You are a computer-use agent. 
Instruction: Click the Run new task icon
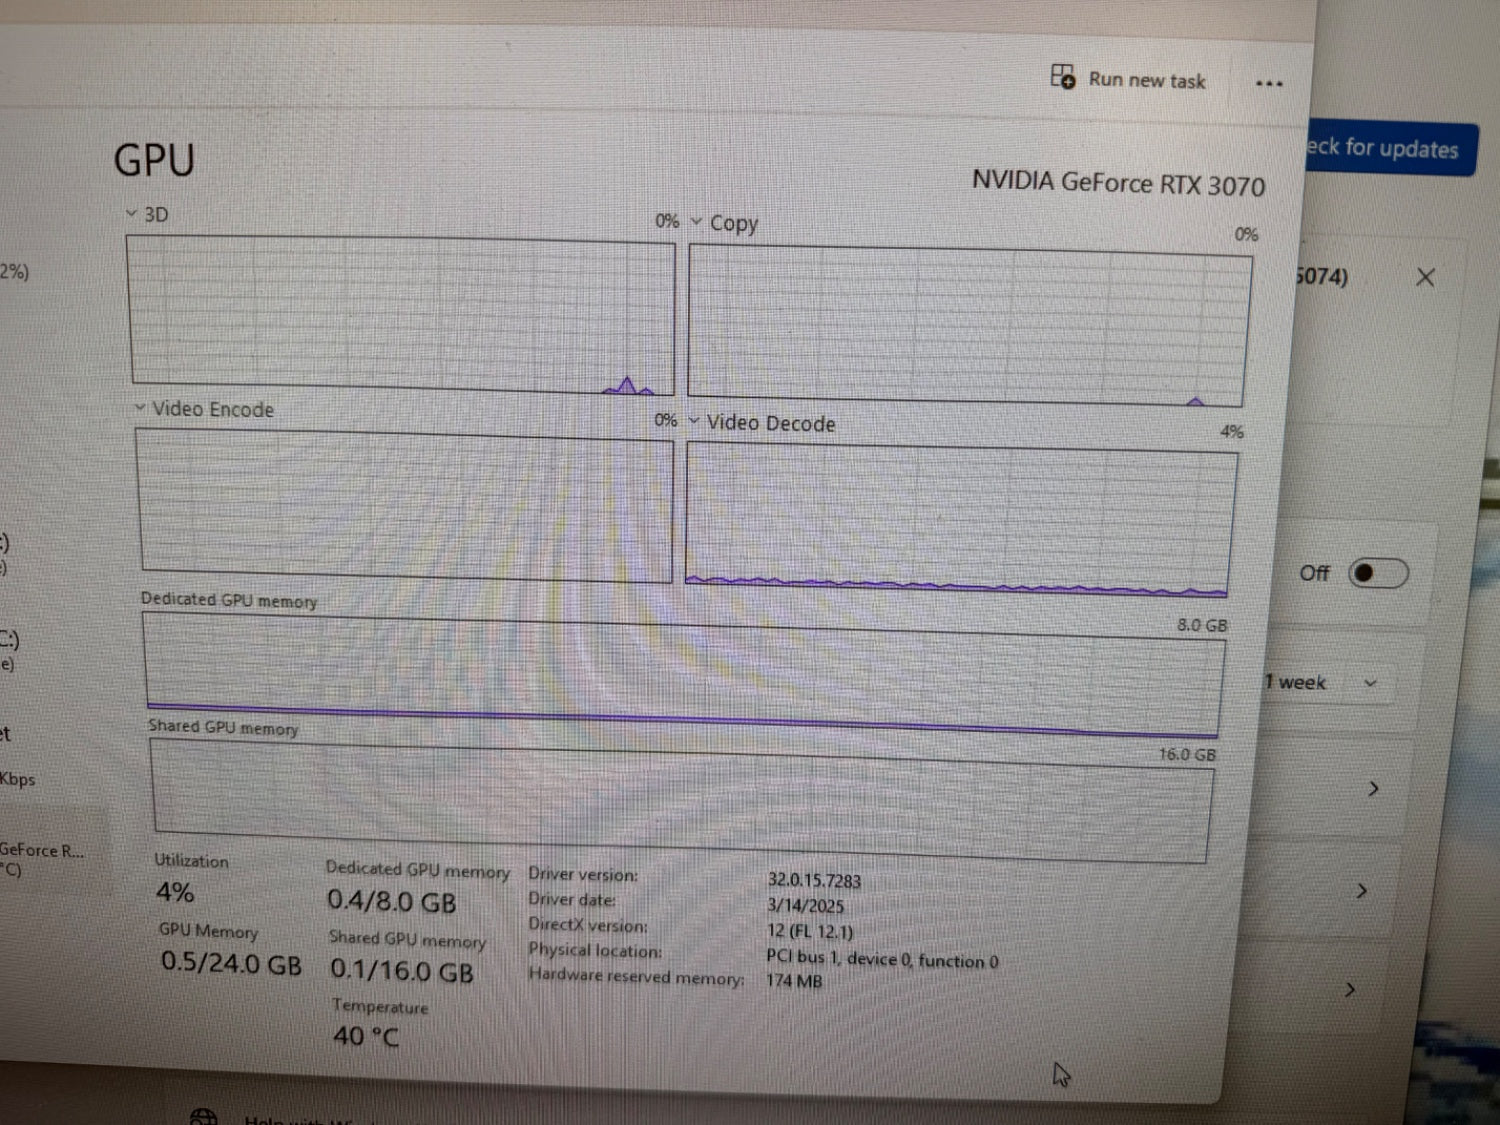[x=1062, y=76]
